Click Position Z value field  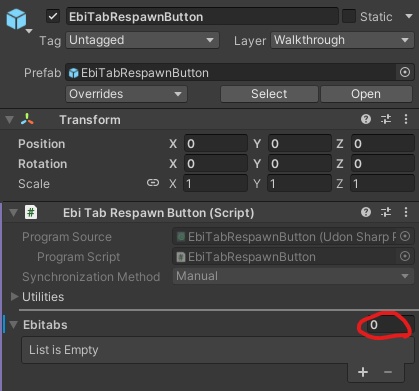click(382, 144)
